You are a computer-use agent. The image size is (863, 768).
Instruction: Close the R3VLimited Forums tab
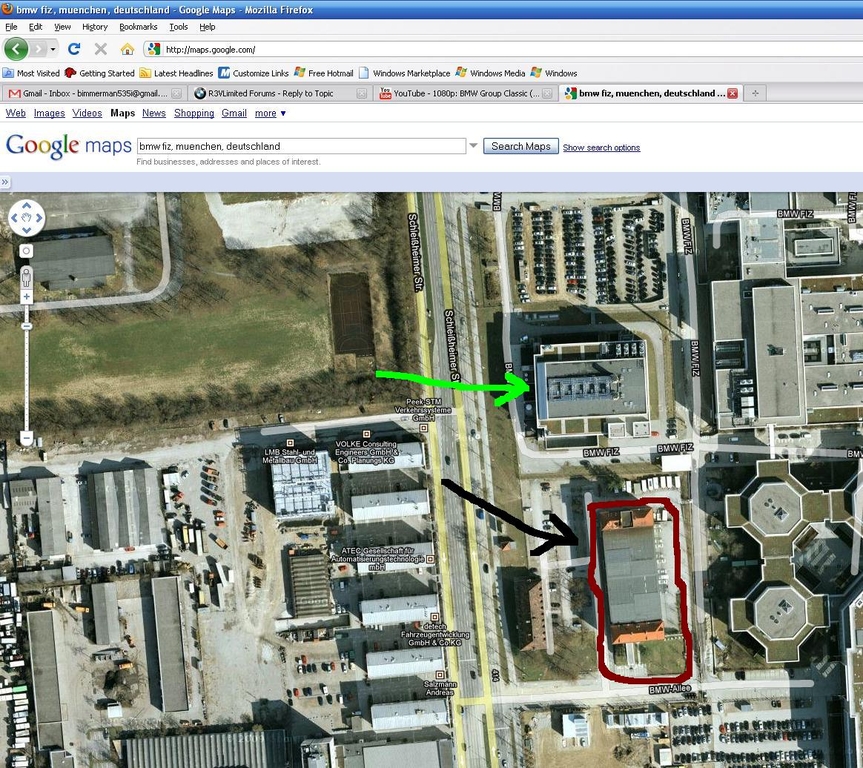coord(362,94)
